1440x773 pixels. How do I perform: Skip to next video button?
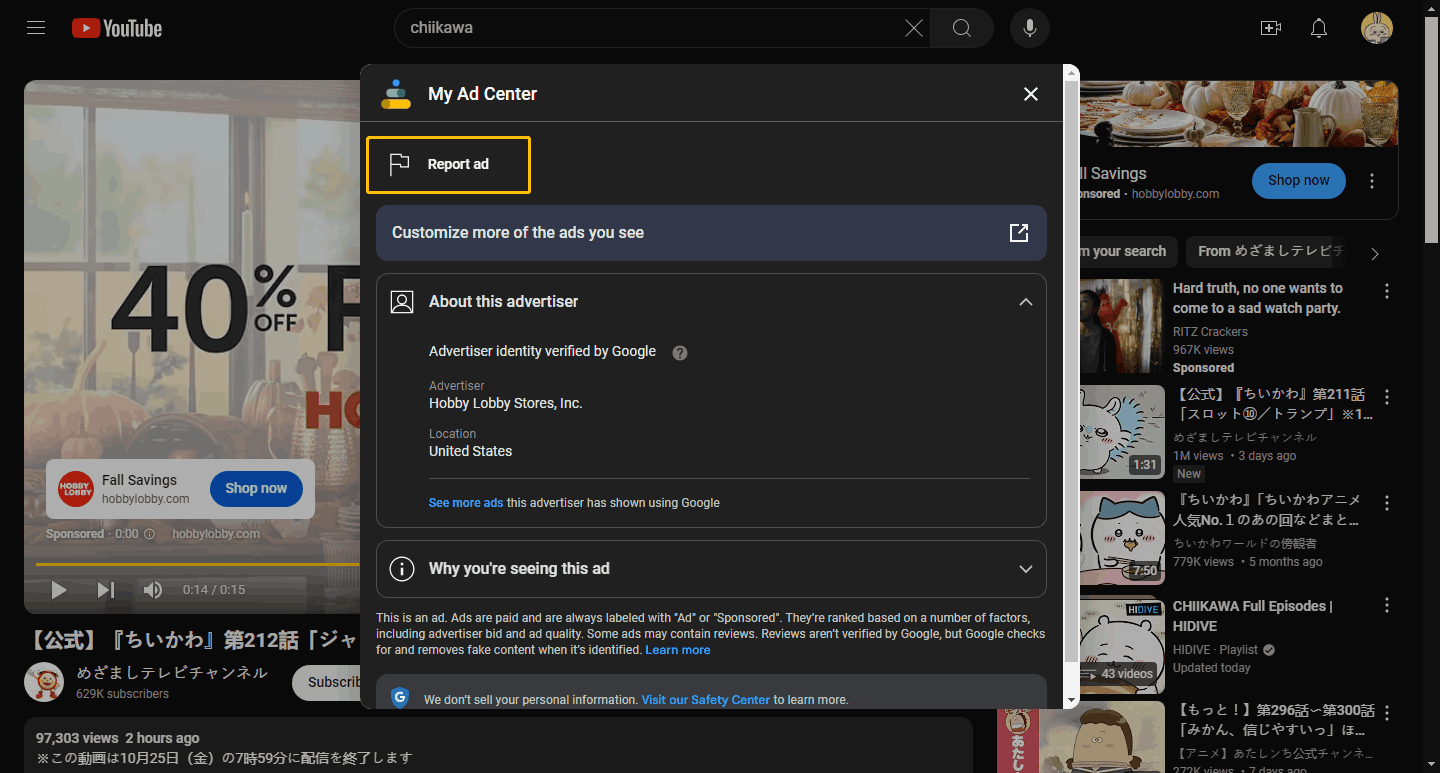click(106, 590)
